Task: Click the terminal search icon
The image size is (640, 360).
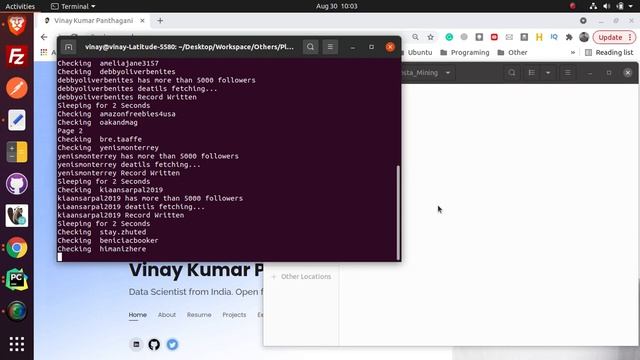Action: 310,47
